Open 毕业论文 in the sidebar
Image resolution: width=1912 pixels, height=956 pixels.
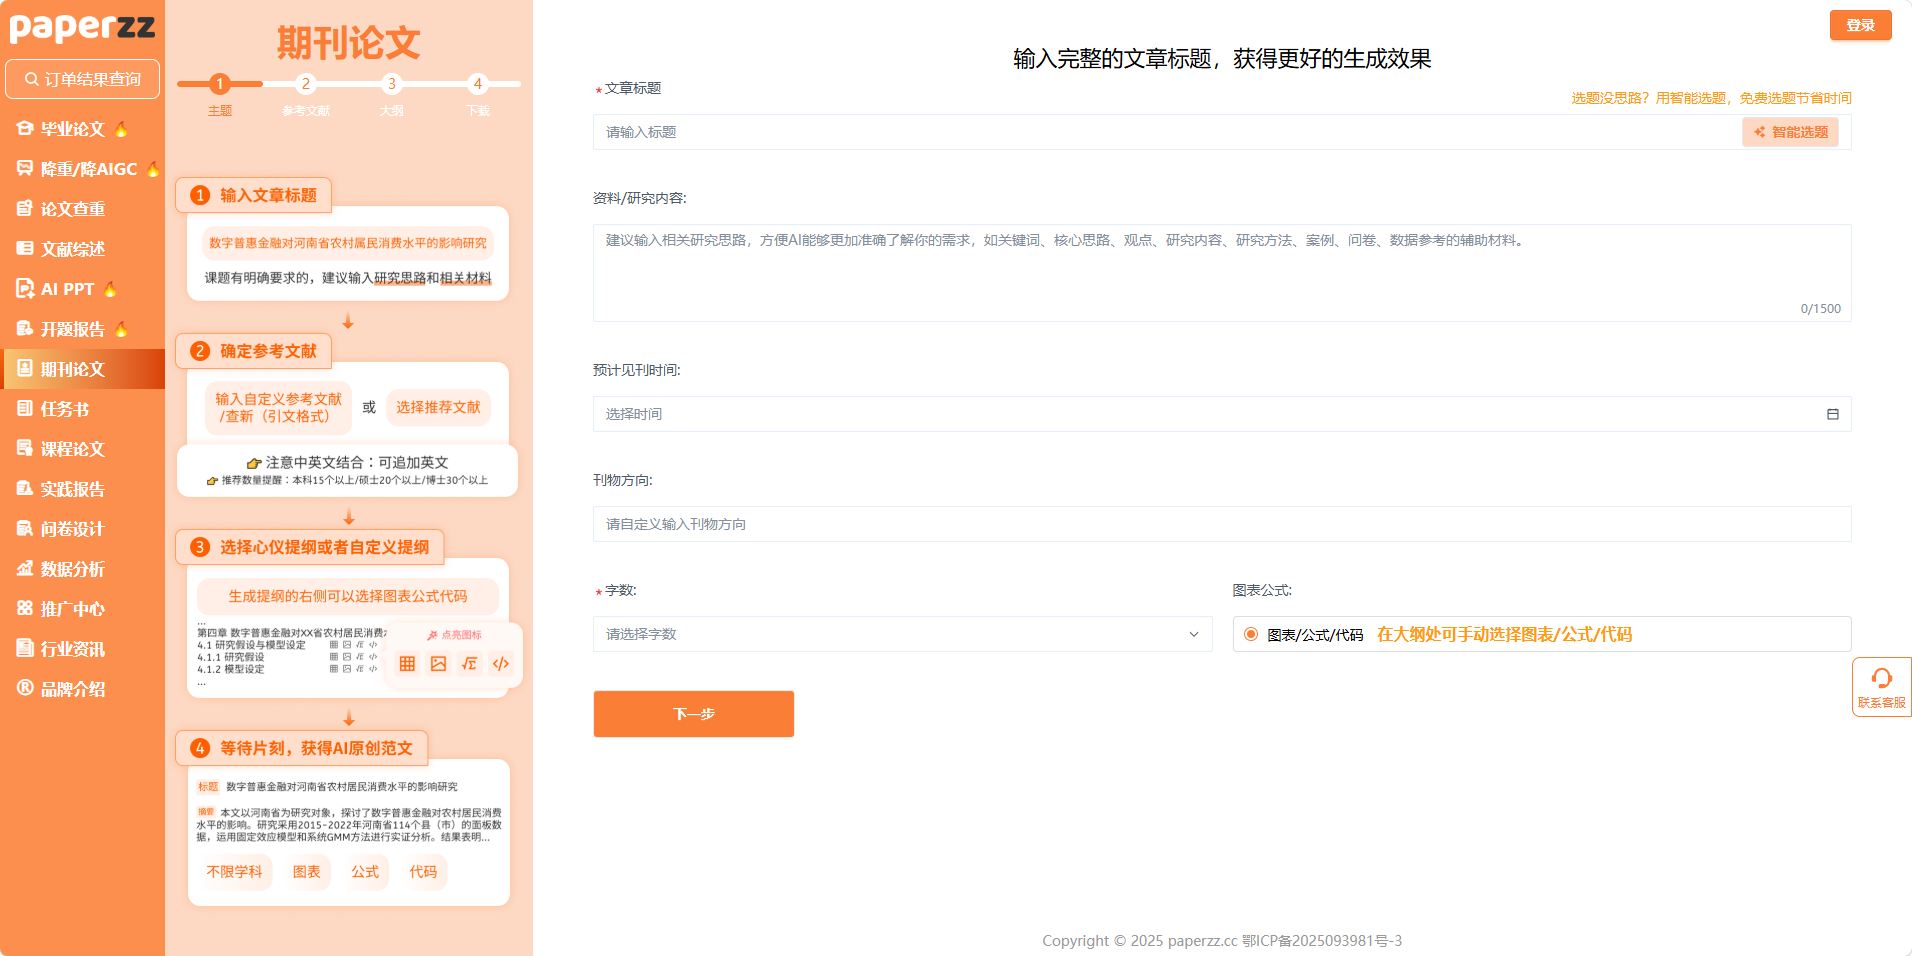click(x=72, y=129)
